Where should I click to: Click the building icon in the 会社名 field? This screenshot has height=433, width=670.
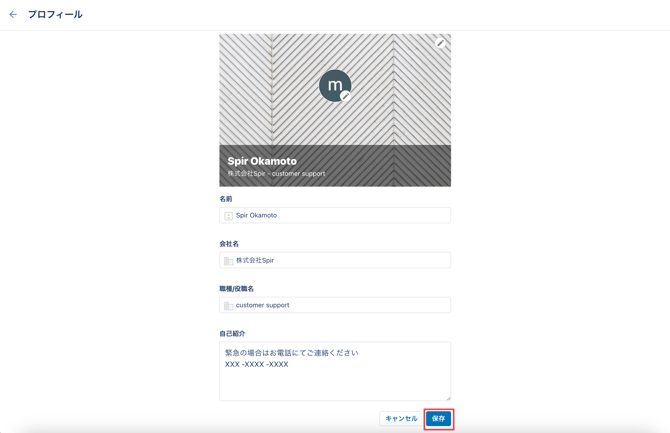[x=229, y=261]
